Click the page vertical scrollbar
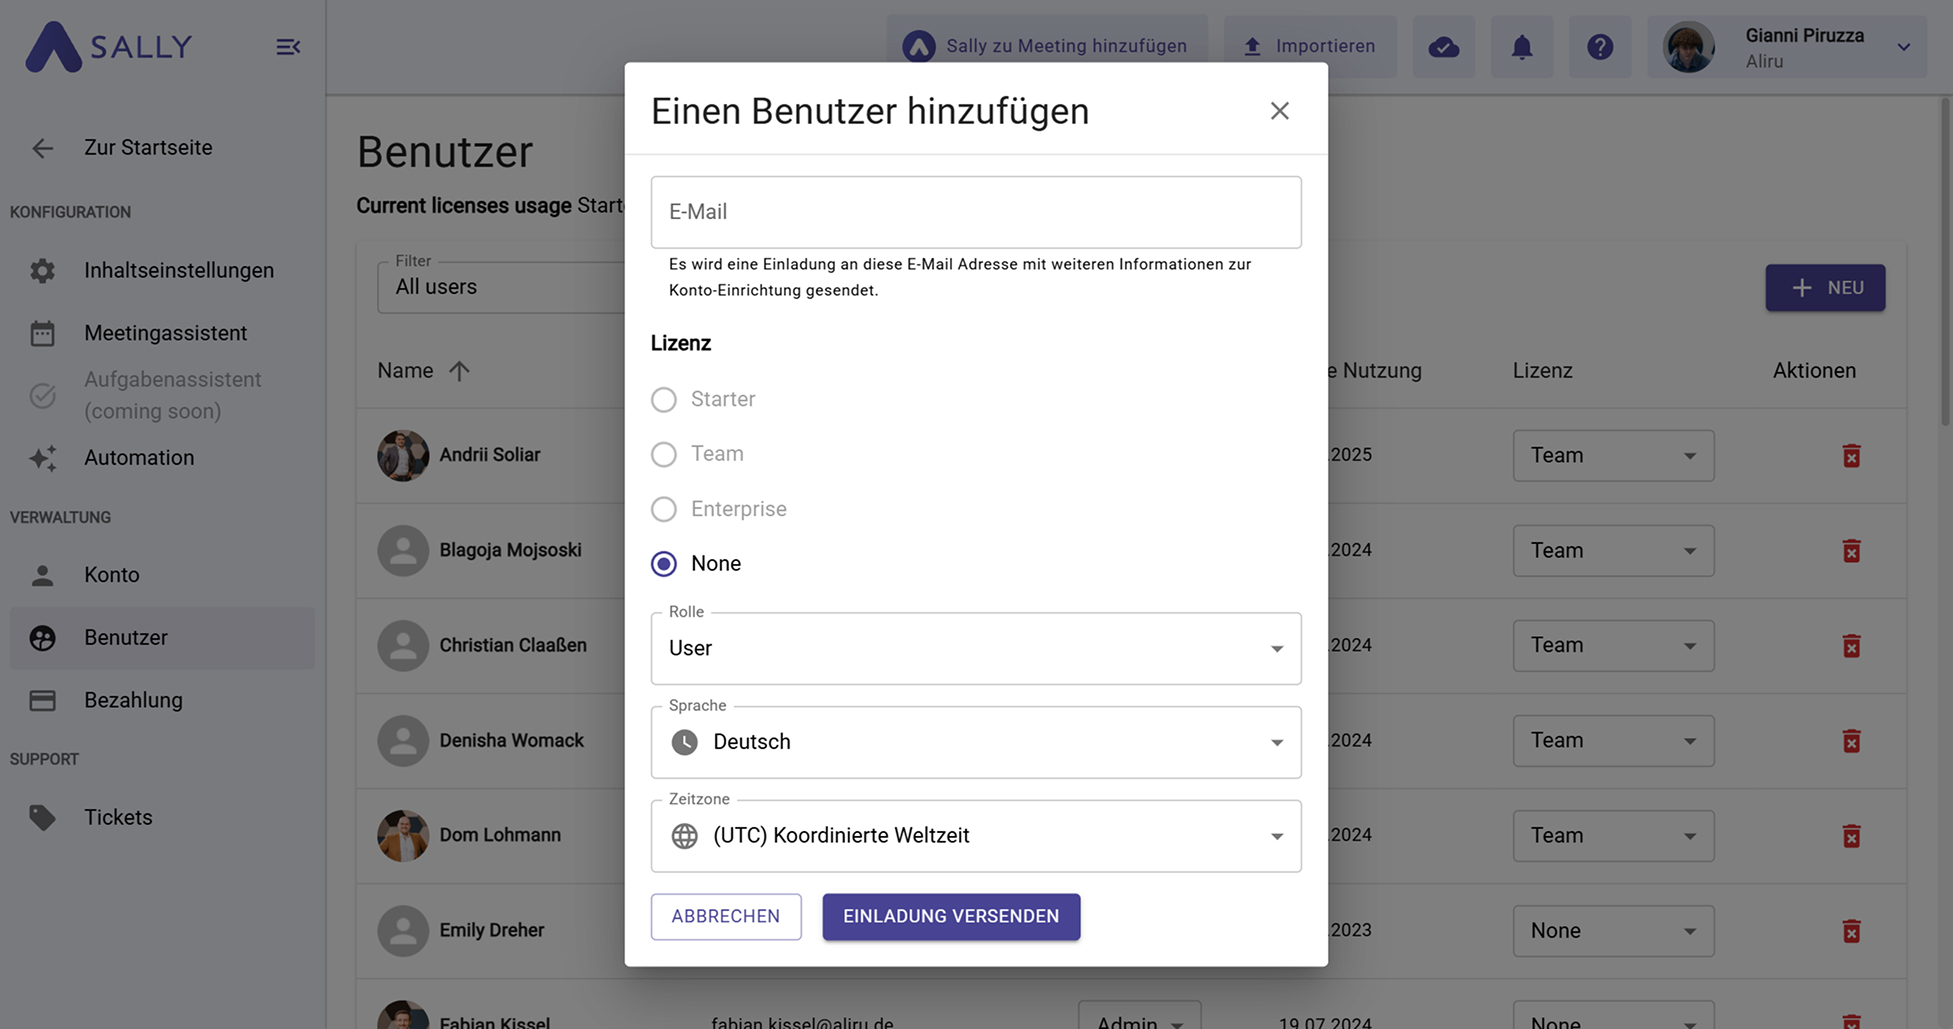The height and width of the screenshot is (1029, 1953). pyautogui.click(x=1945, y=262)
